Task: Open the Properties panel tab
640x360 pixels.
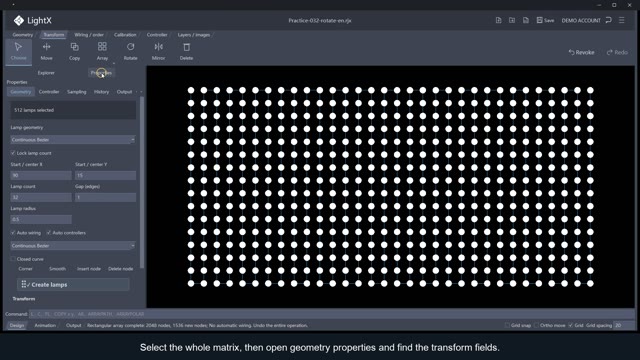Action: 101,73
